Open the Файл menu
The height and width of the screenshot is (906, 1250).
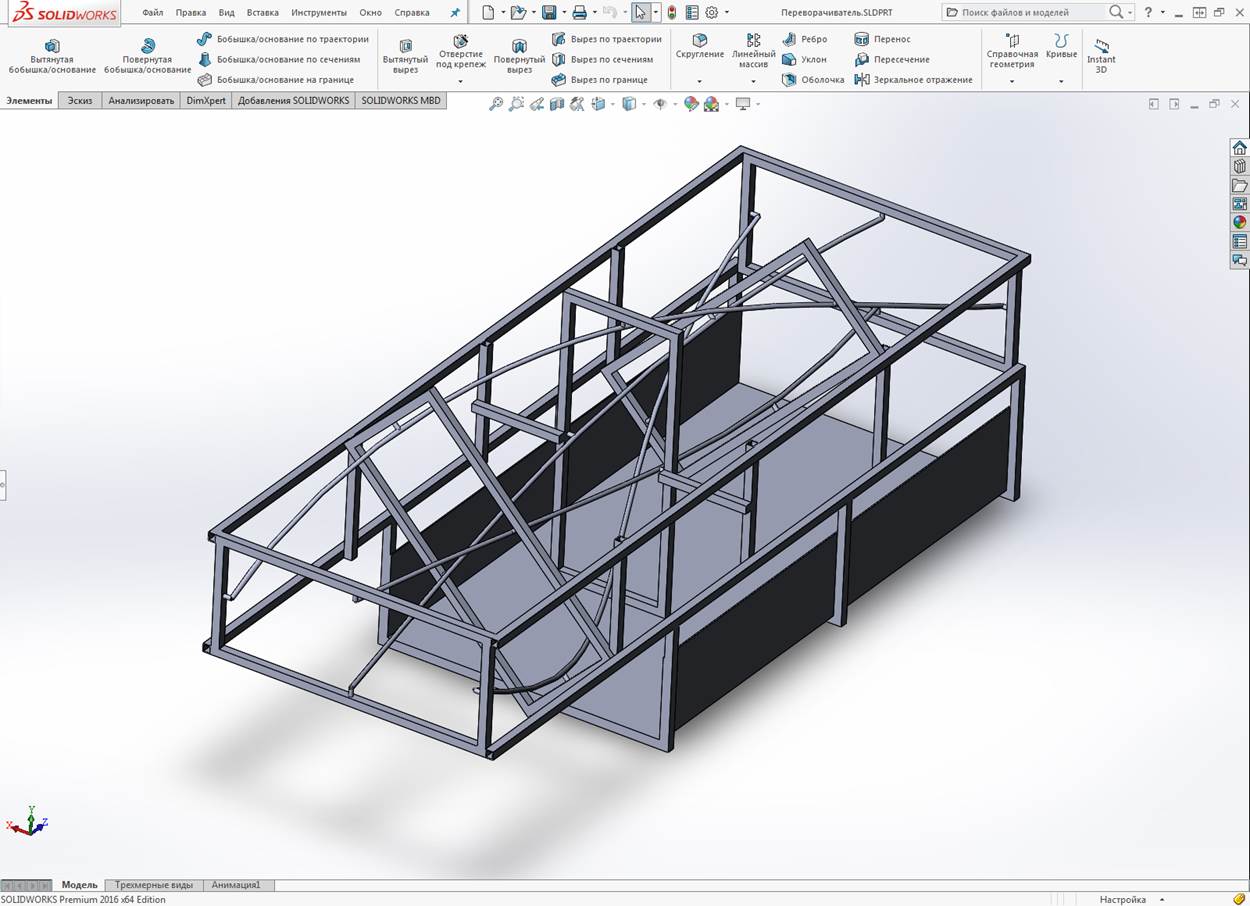(x=152, y=13)
